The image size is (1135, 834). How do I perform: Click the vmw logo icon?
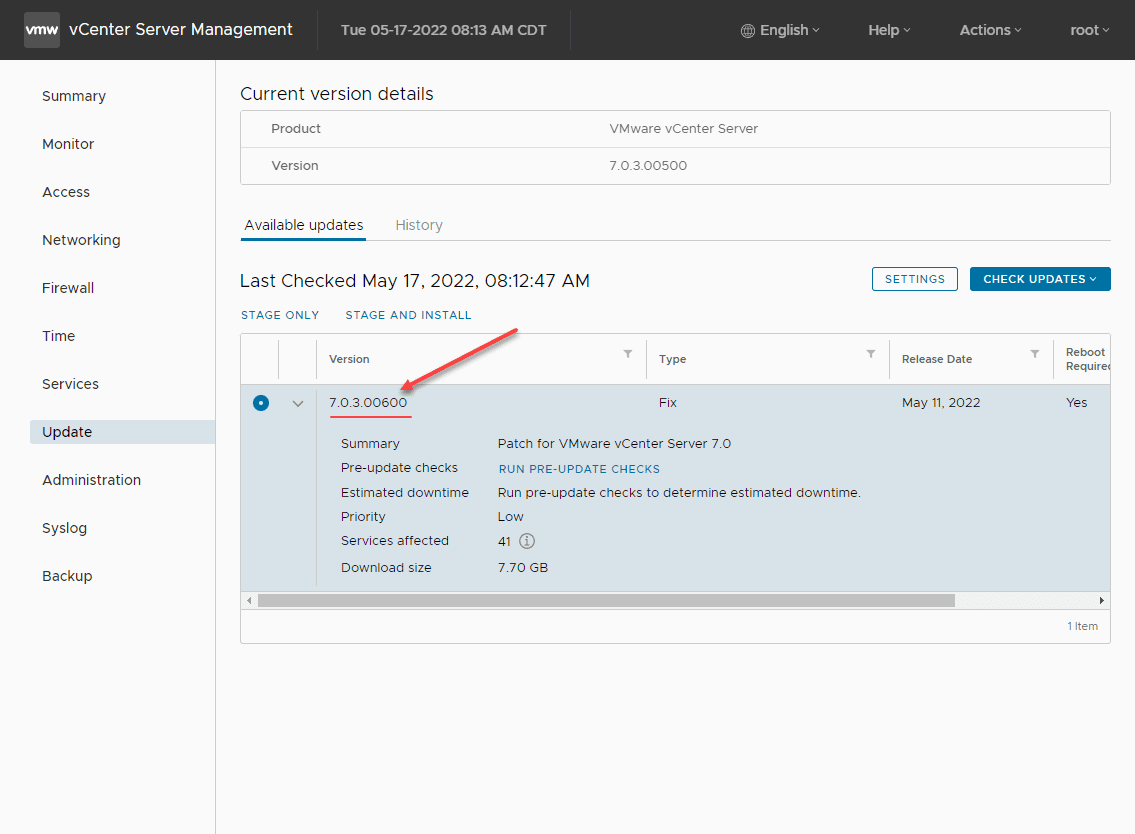(42, 30)
